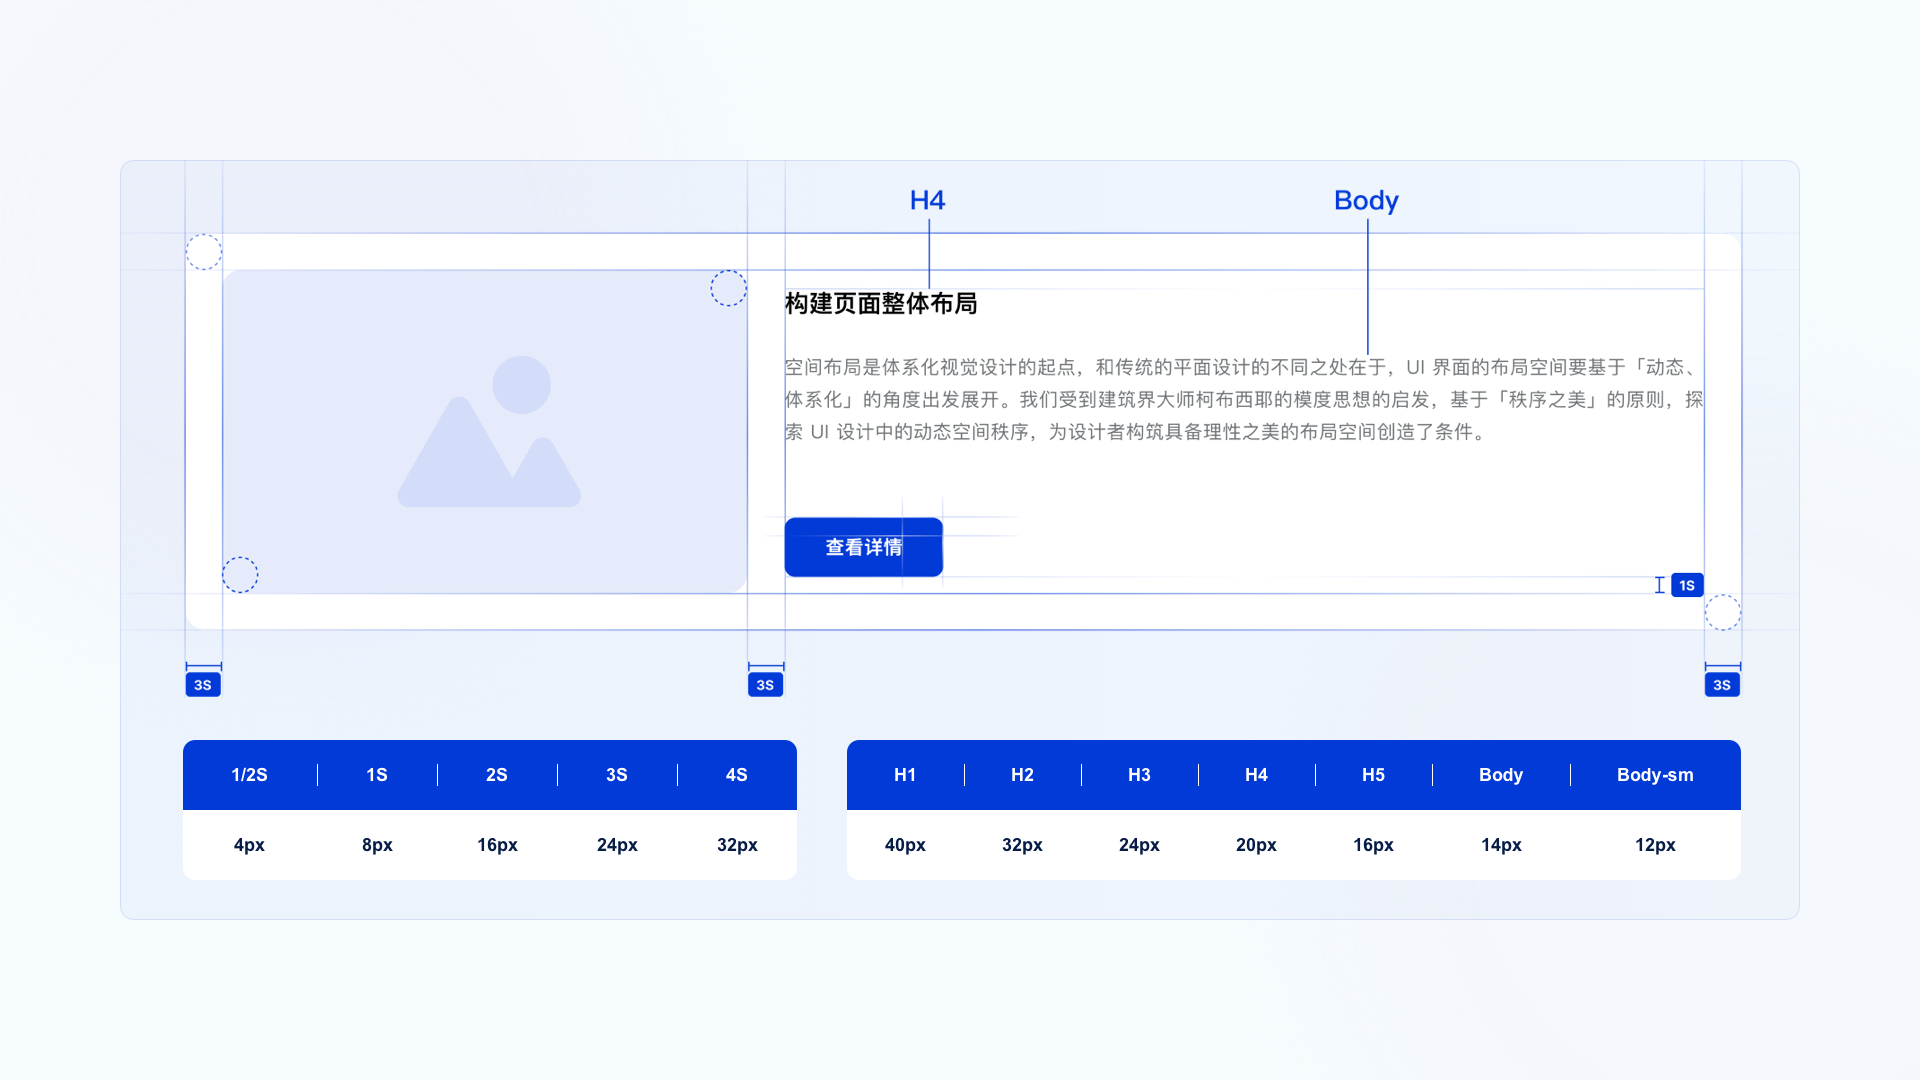Click the H3 header cell
Viewport: 1920px width, 1080px height.
[1139, 775]
